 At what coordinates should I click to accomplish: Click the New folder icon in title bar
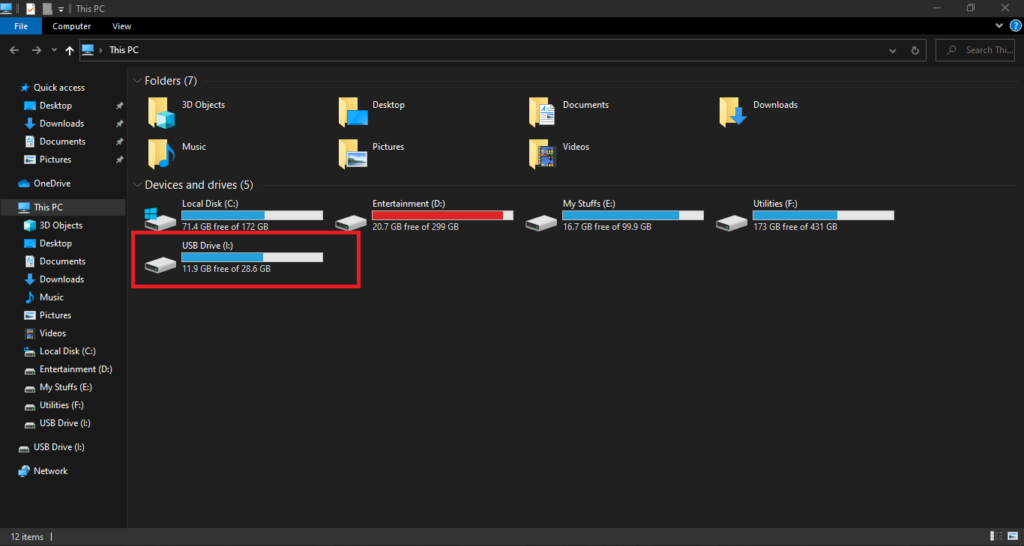tap(47, 8)
